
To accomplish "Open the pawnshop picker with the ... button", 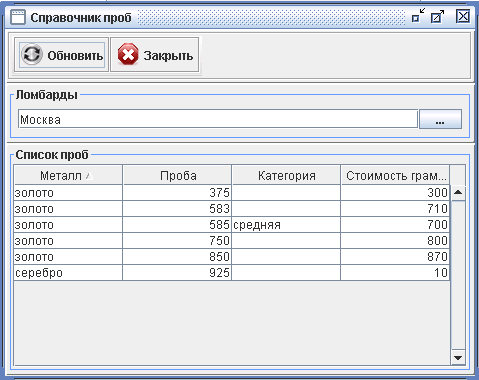I will click(x=440, y=119).
